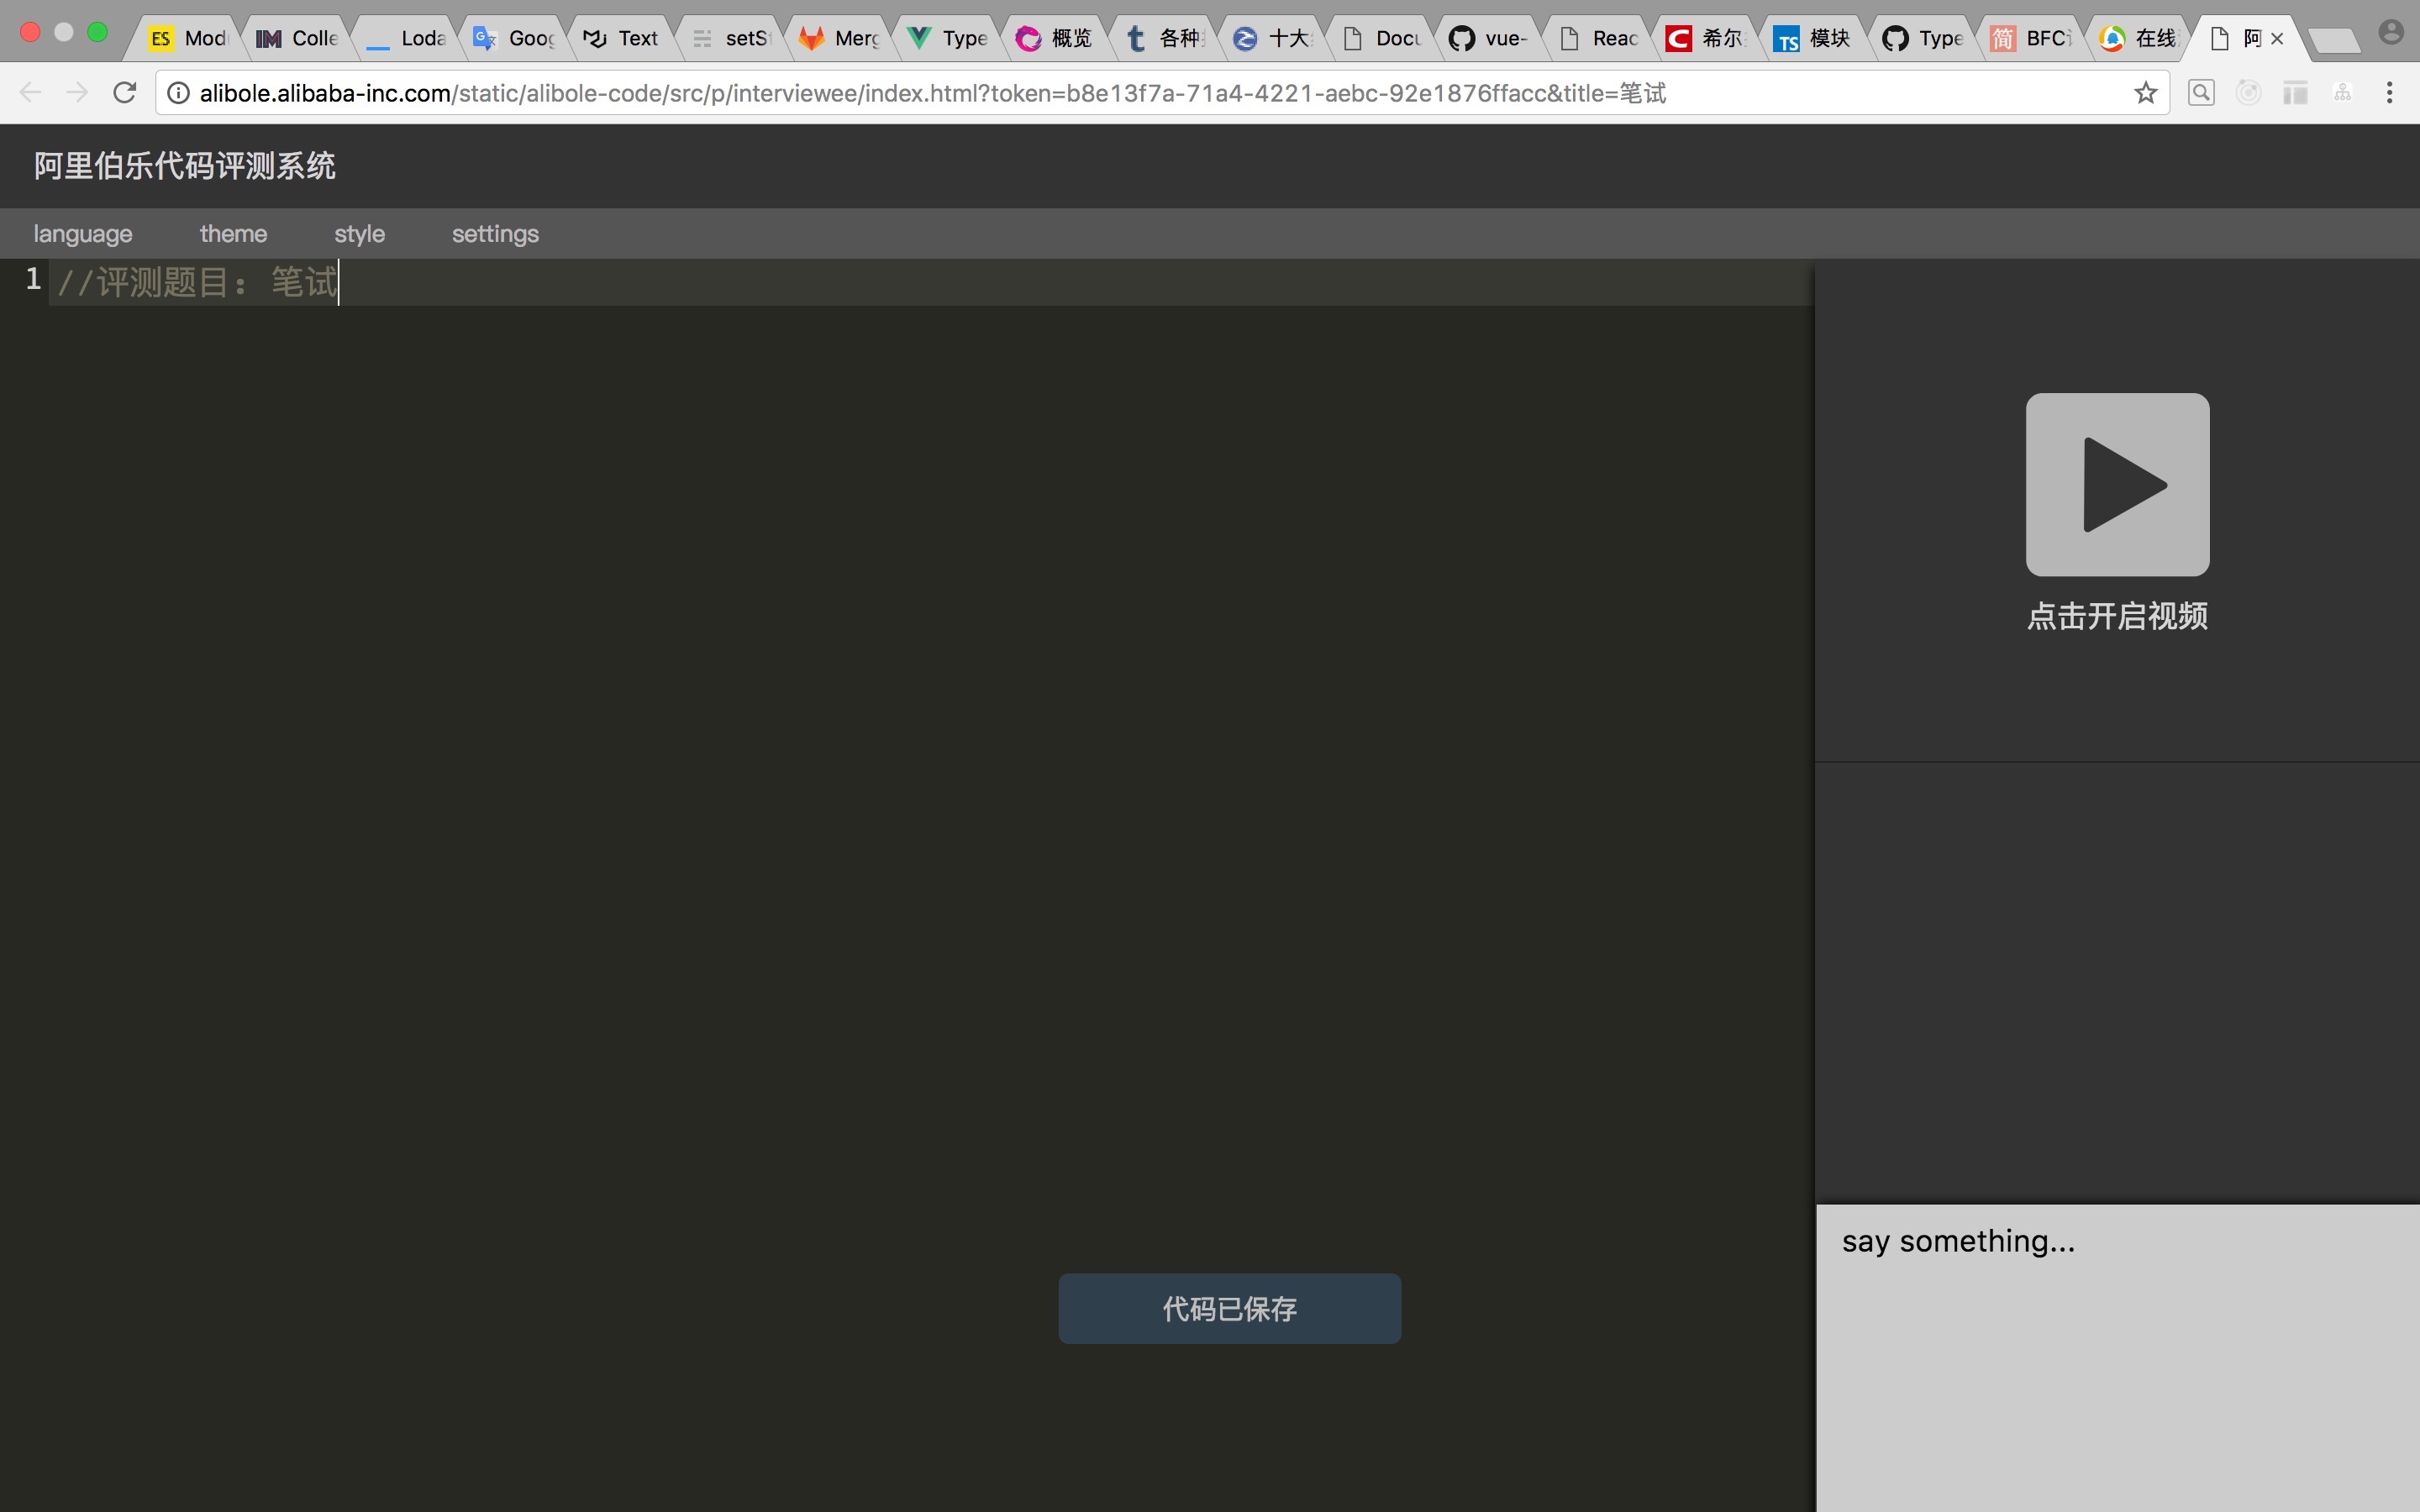
Task: Click the tree-like extension icon
Action: (x=2342, y=93)
